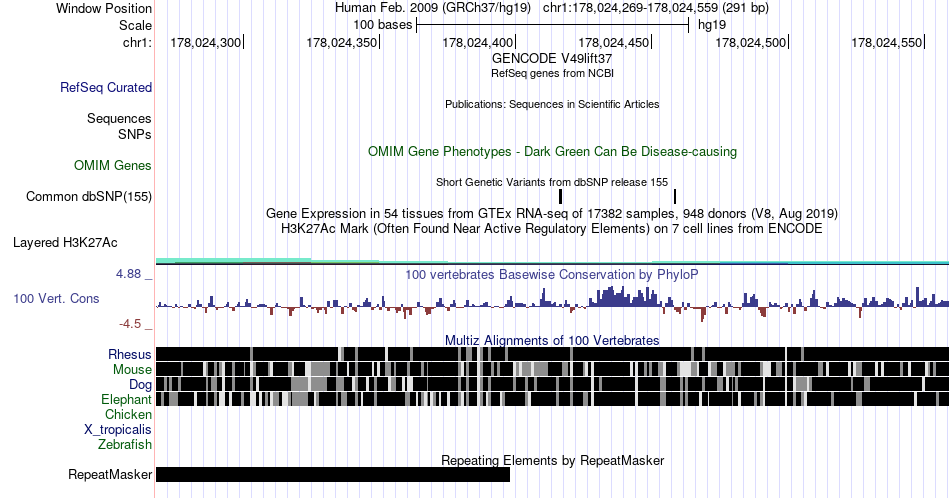The width and height of the screenshot is (950, 498).
Task: Click the Mouse alignment row label
Action: (x=132, y=370)
